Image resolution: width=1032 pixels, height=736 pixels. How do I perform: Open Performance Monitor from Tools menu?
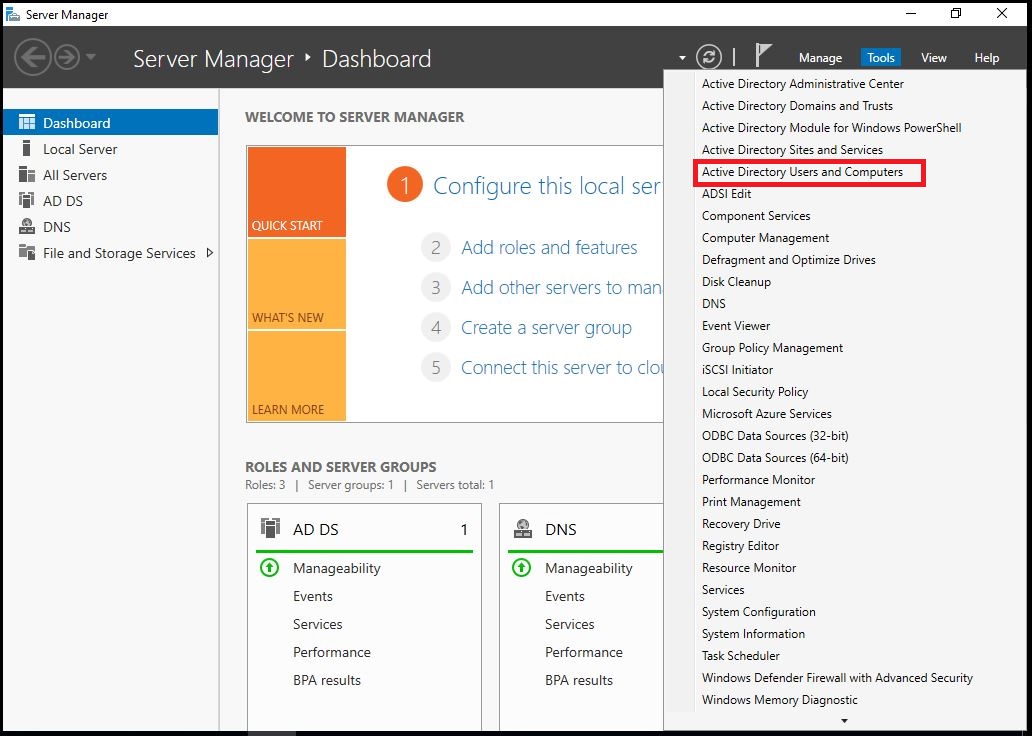[x=758, y=480]
